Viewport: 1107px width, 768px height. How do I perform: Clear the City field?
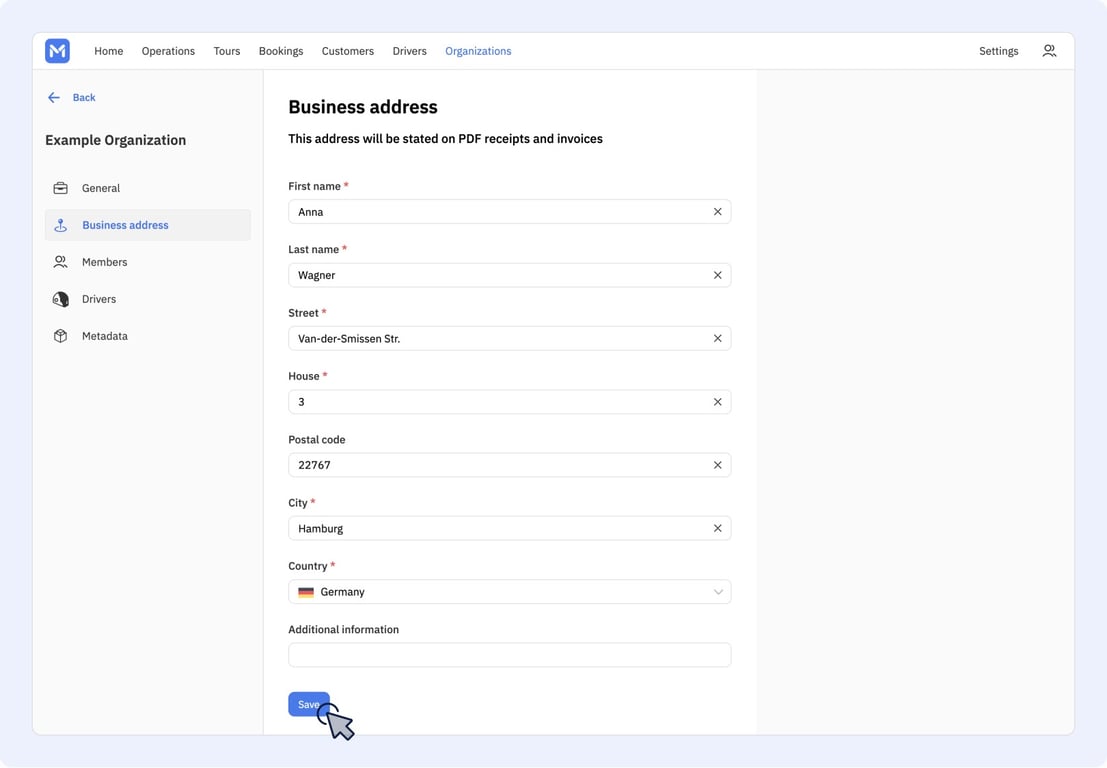pyautogui.click(x=717, y=528)
